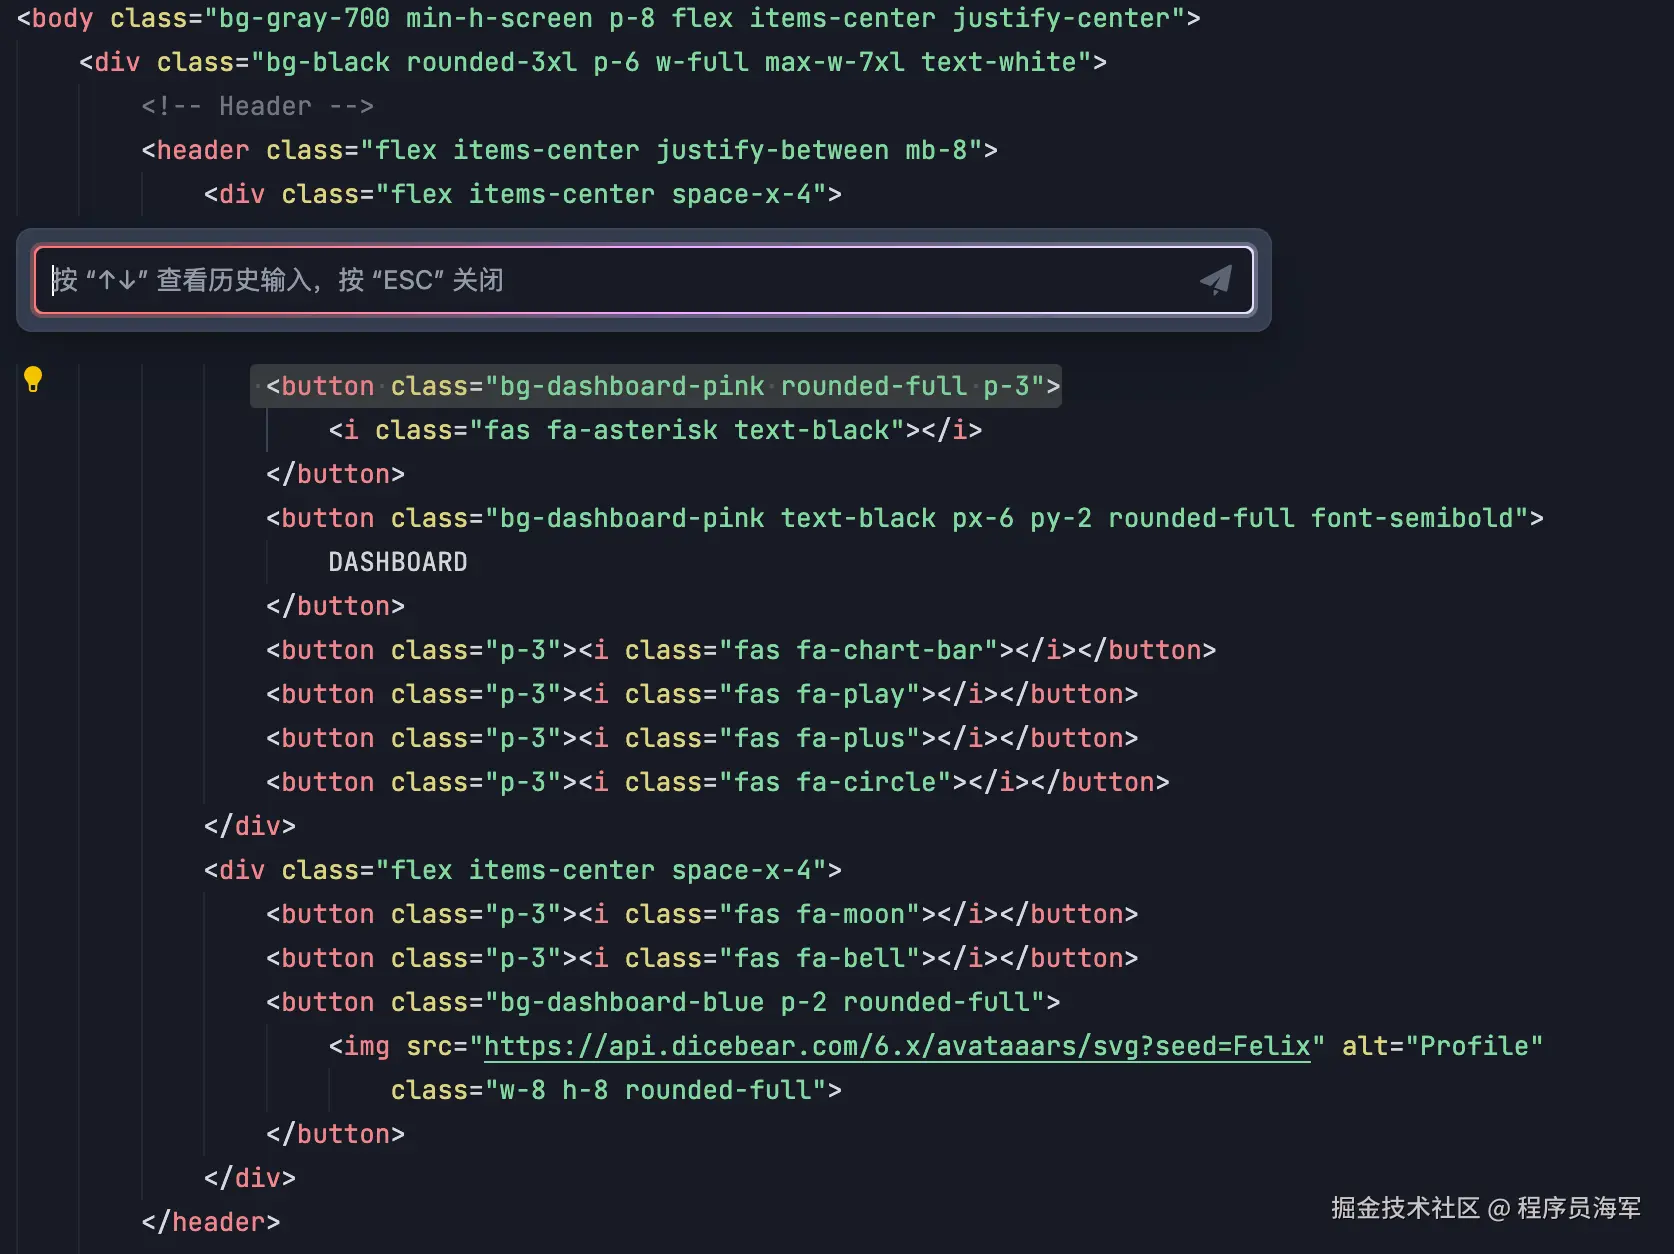This screenshot has width=1674, height=1254.
Task: Click the header flex justify-between opening tag
Action: [569, 150]
